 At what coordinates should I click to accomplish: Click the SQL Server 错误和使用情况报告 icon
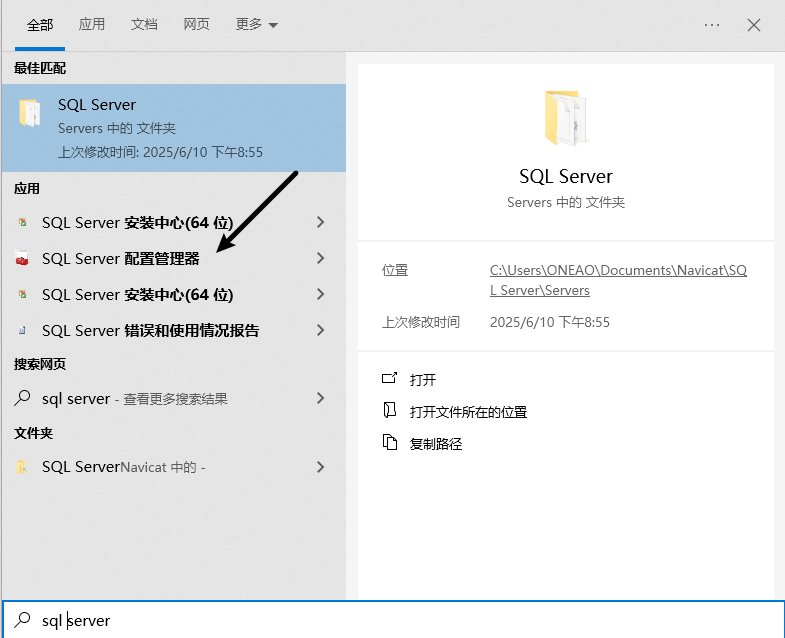[x=22, y=331]
